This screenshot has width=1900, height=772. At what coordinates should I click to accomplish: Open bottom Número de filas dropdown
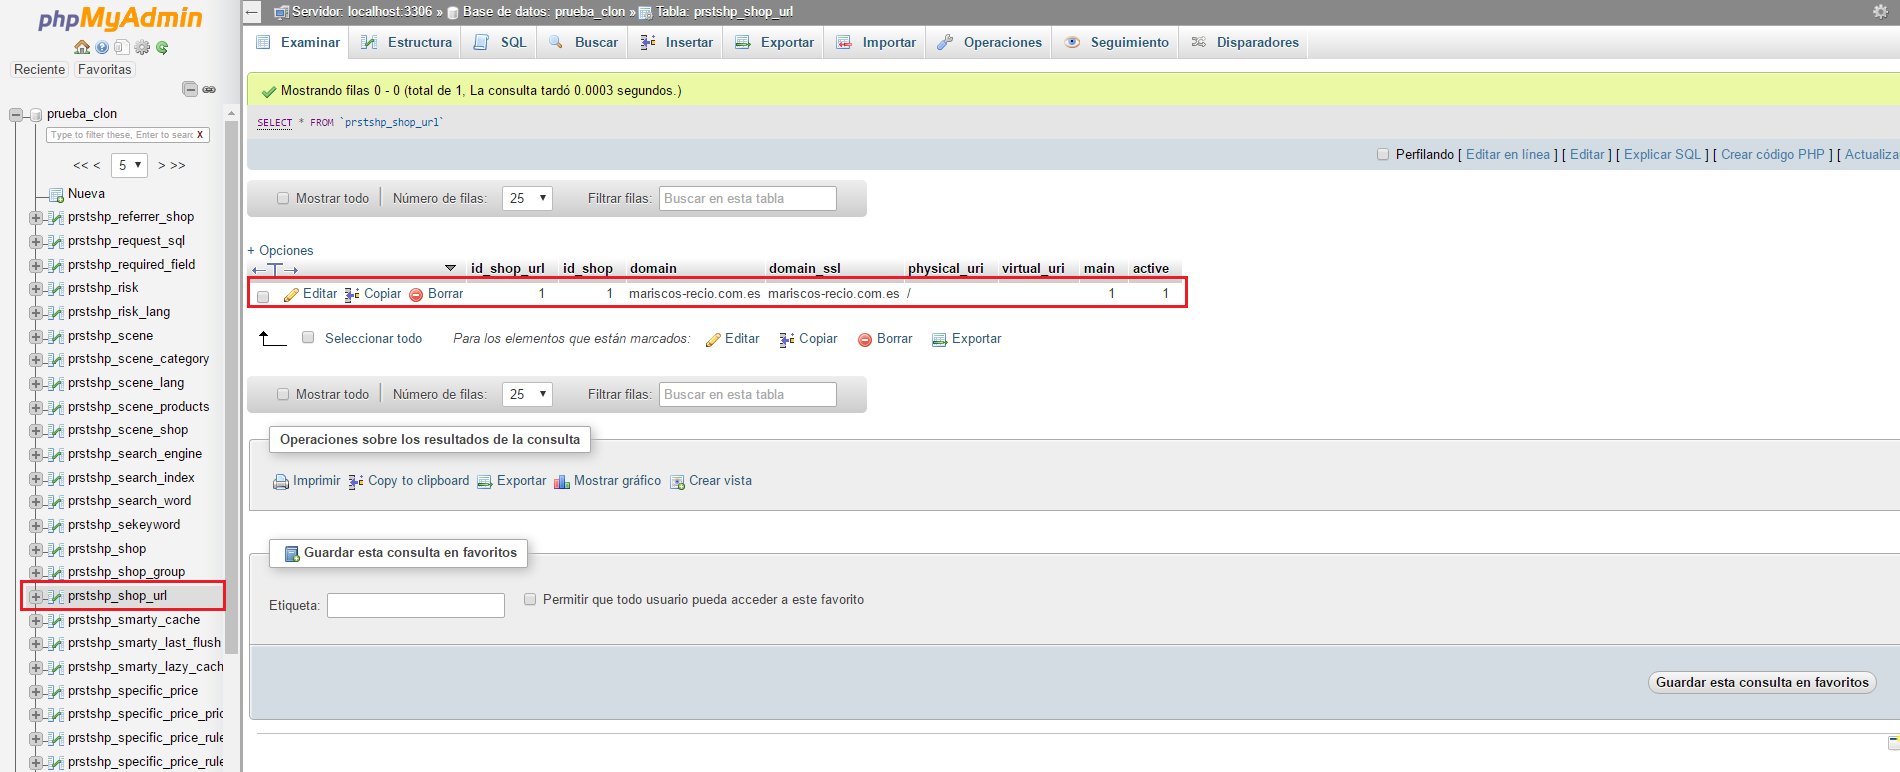(528, 394)
